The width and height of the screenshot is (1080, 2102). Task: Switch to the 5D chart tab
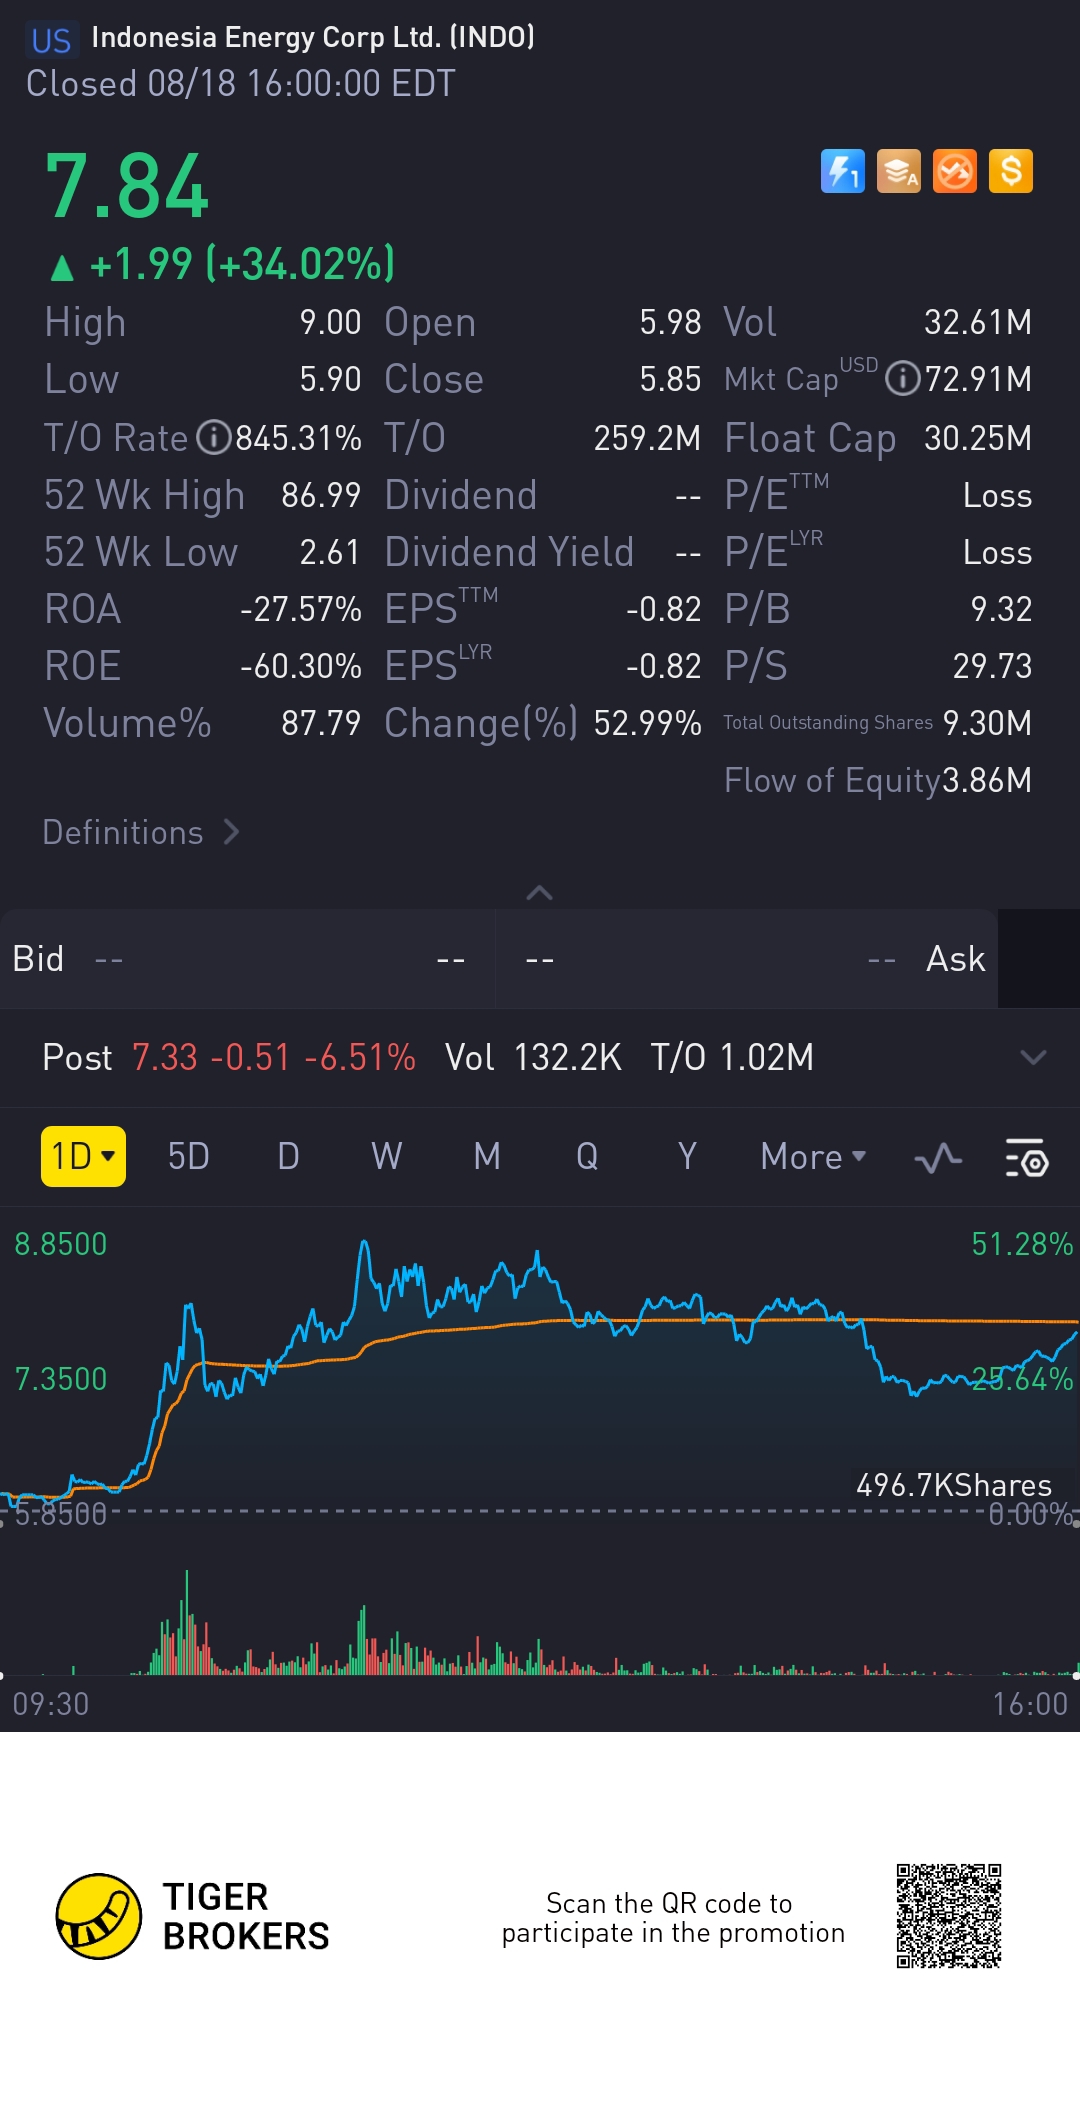[188, 1157]
